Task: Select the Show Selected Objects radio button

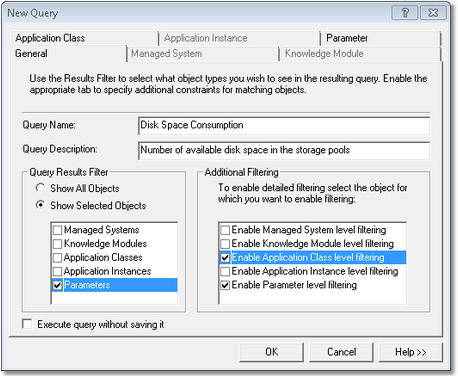Action: click(40, 205)
